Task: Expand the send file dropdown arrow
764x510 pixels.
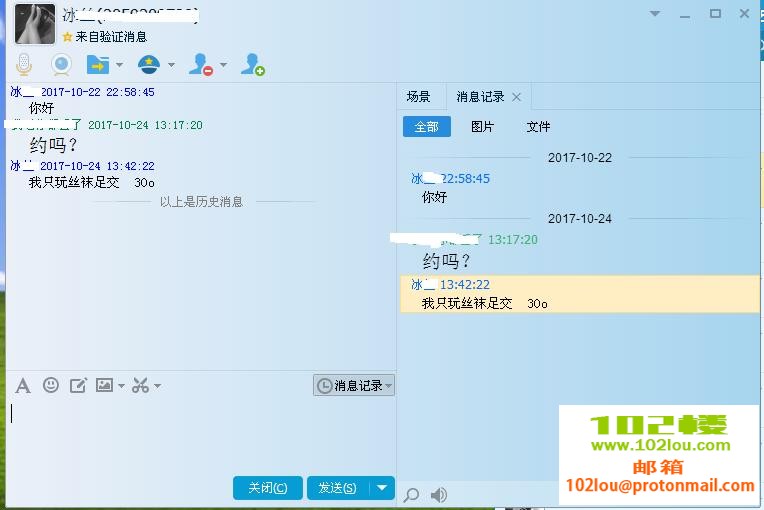Action: coord(119,65)
